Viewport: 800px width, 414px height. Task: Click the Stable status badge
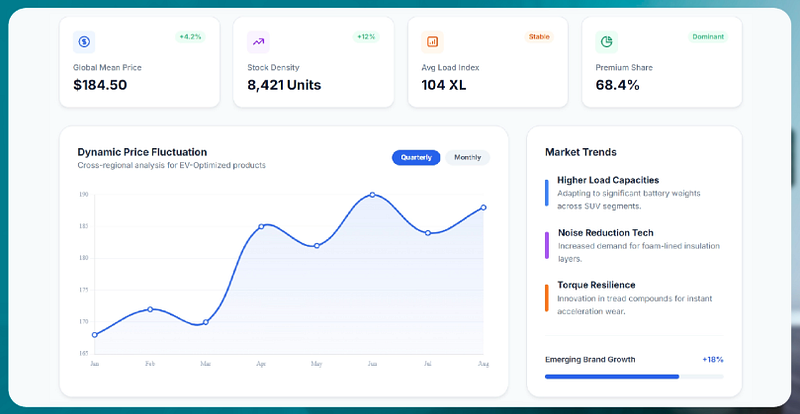tap(539, 37)
